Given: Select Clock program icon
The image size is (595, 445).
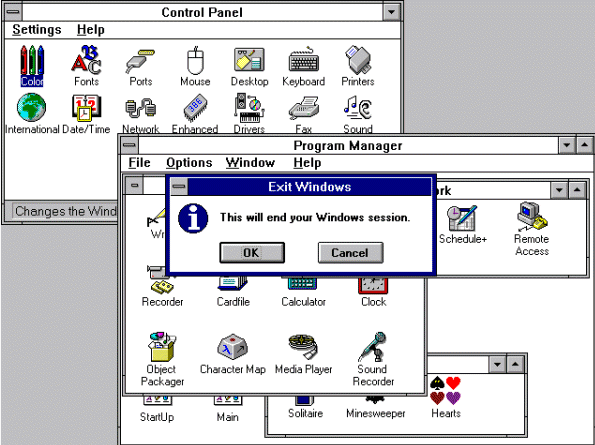Looking at the screenshot, I should click(x=374, y=291).
